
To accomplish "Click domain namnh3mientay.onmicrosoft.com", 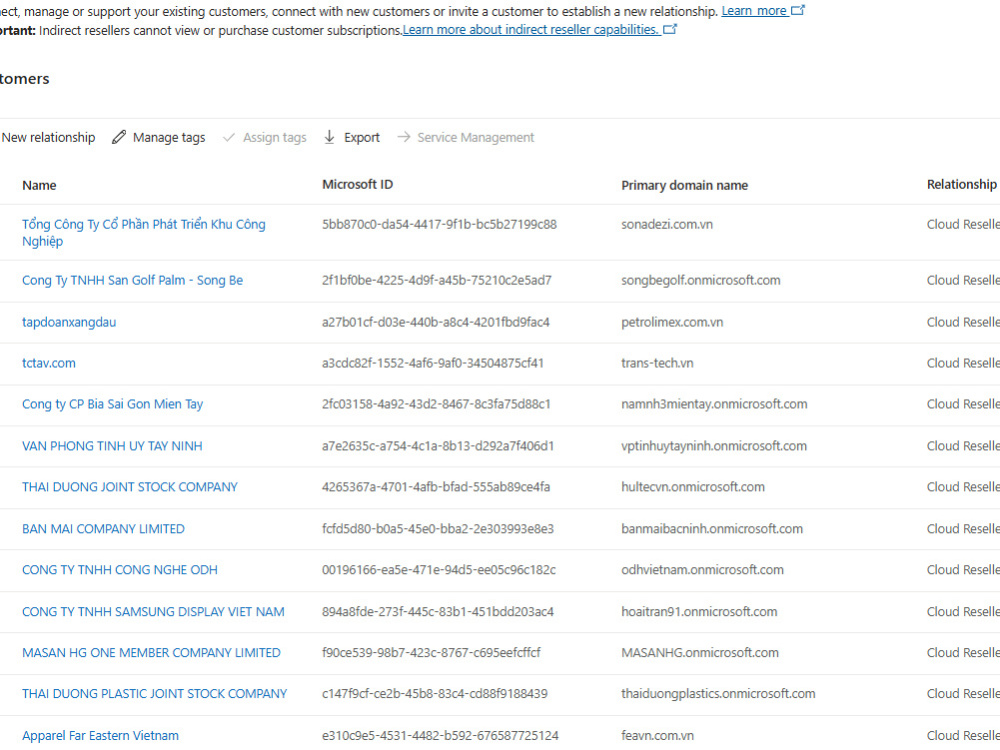I will tap(714, 404).
